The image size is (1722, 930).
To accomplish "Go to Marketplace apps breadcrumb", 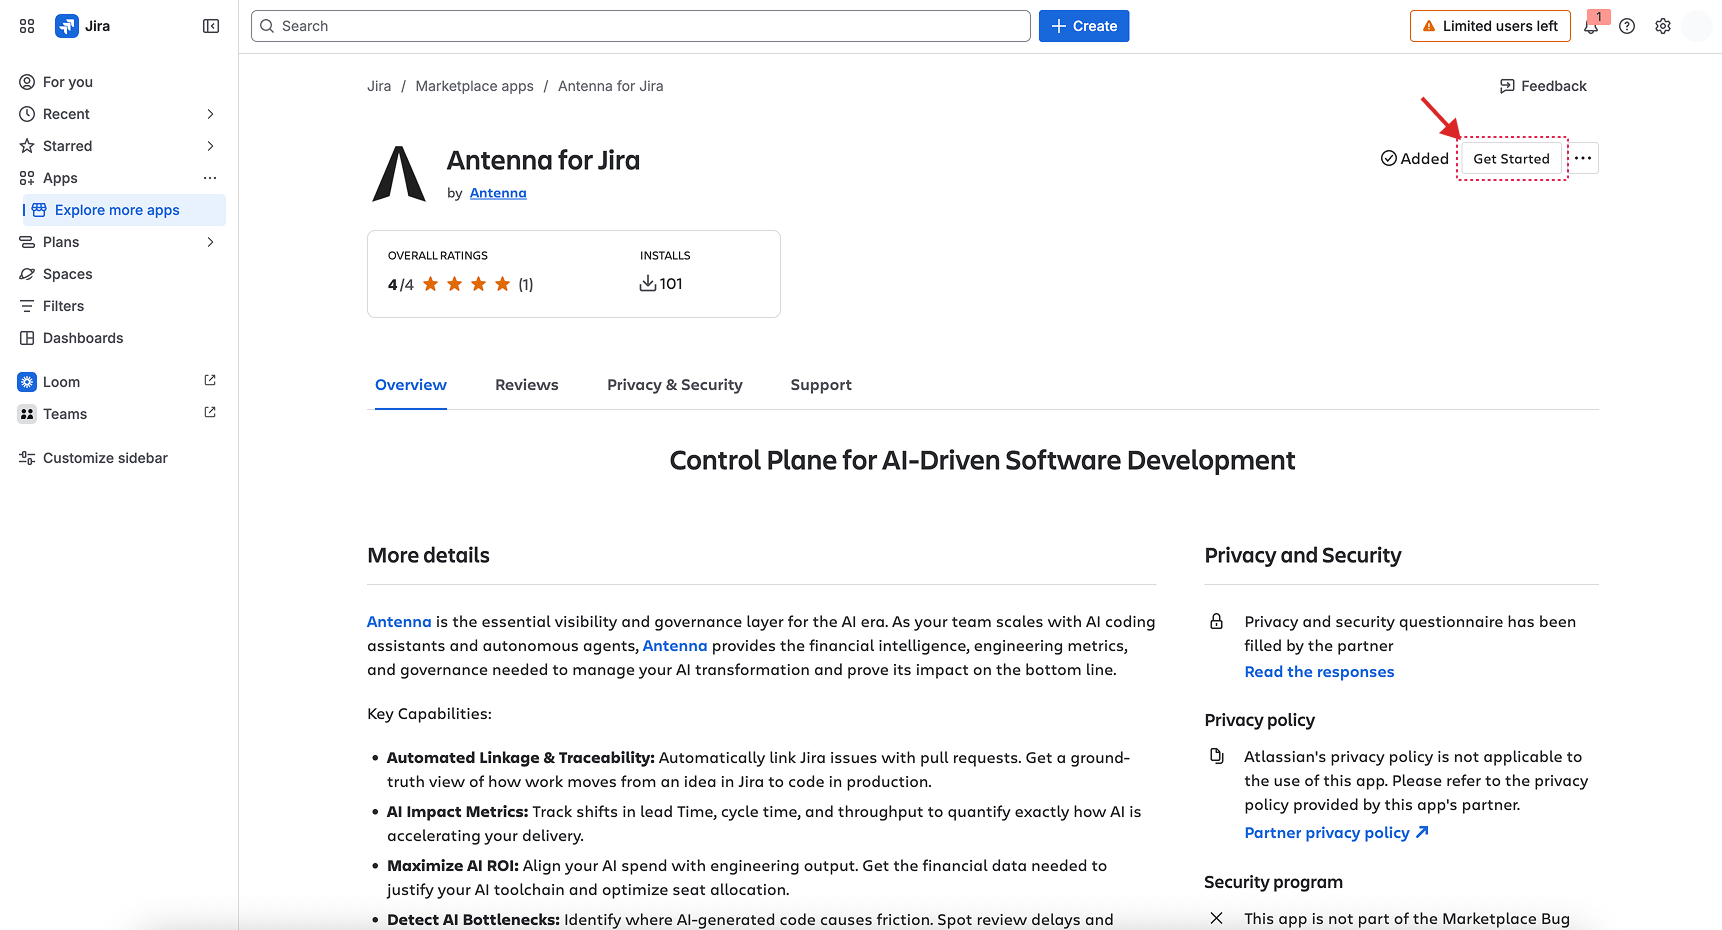I will pos(474,86).
